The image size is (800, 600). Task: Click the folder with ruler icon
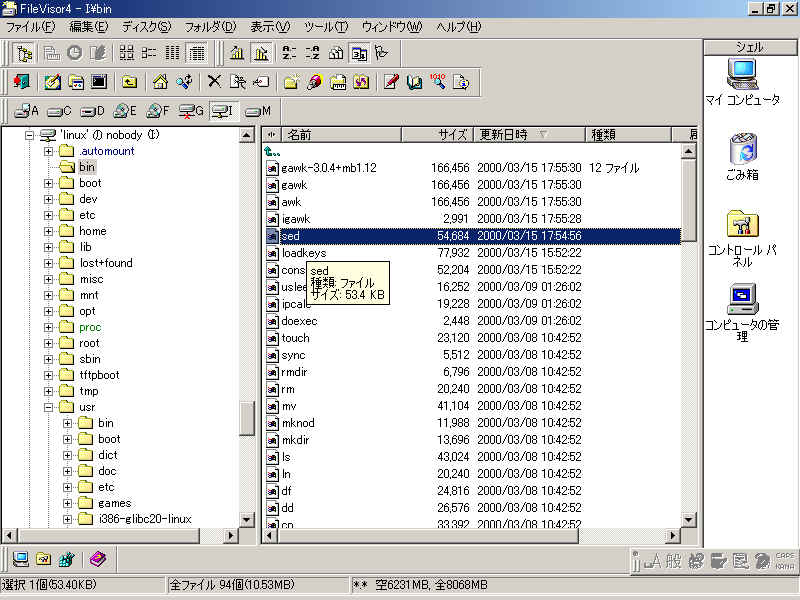tap(338, 82)
